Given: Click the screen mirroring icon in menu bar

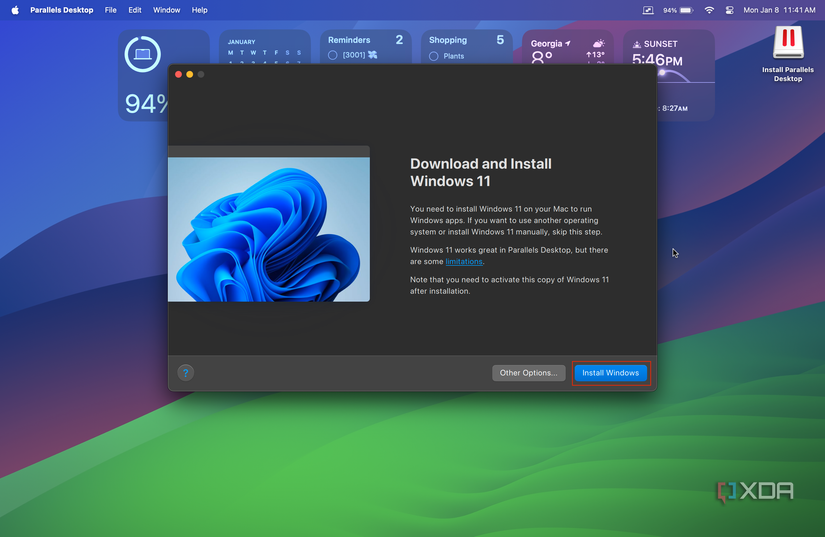Looking at the screenshot, I should 648,10.
